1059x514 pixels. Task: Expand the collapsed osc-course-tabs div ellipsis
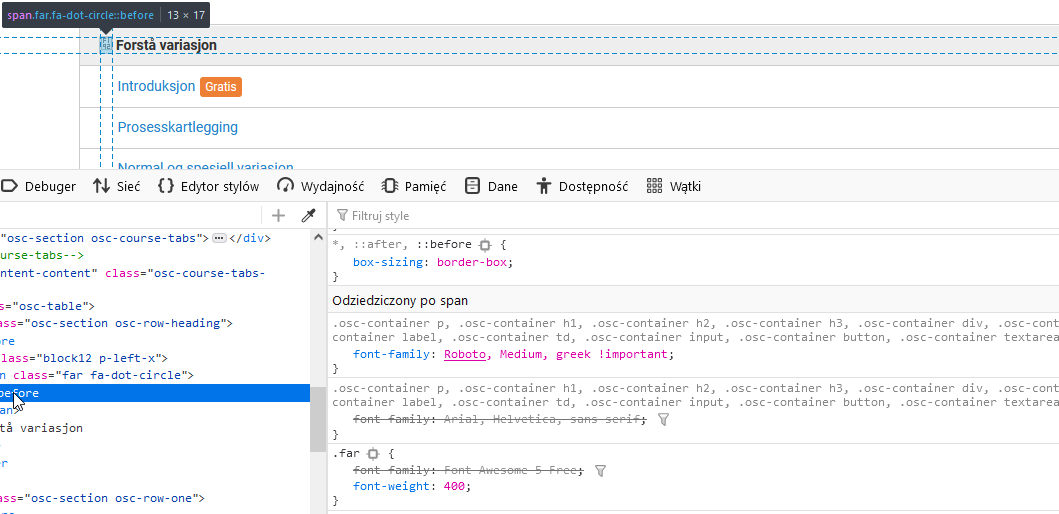220,238
